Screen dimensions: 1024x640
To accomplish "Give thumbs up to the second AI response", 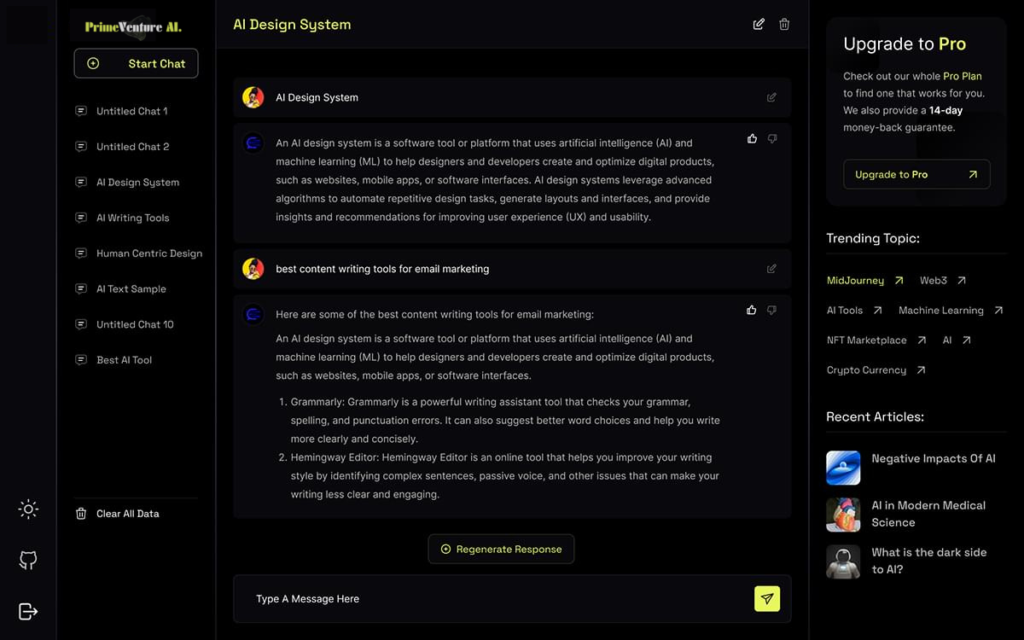I will click(752, 310).
